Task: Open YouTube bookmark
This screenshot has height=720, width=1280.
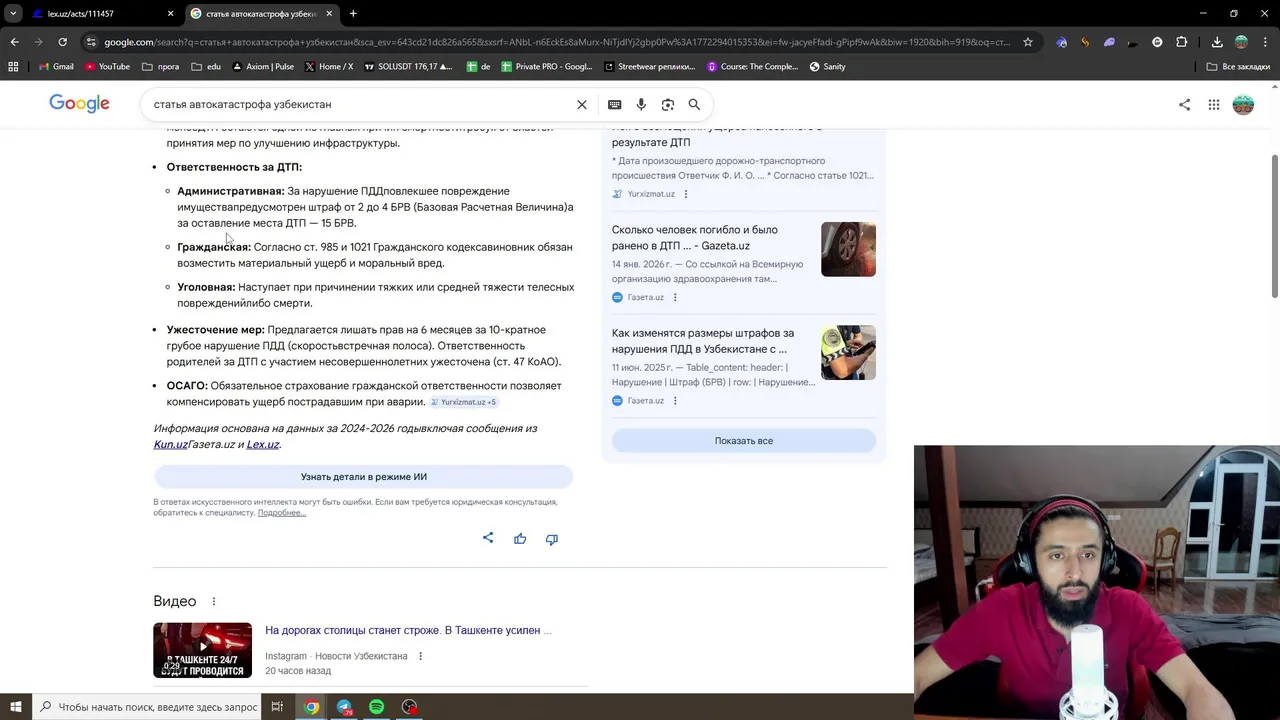Action: [107, 67]
